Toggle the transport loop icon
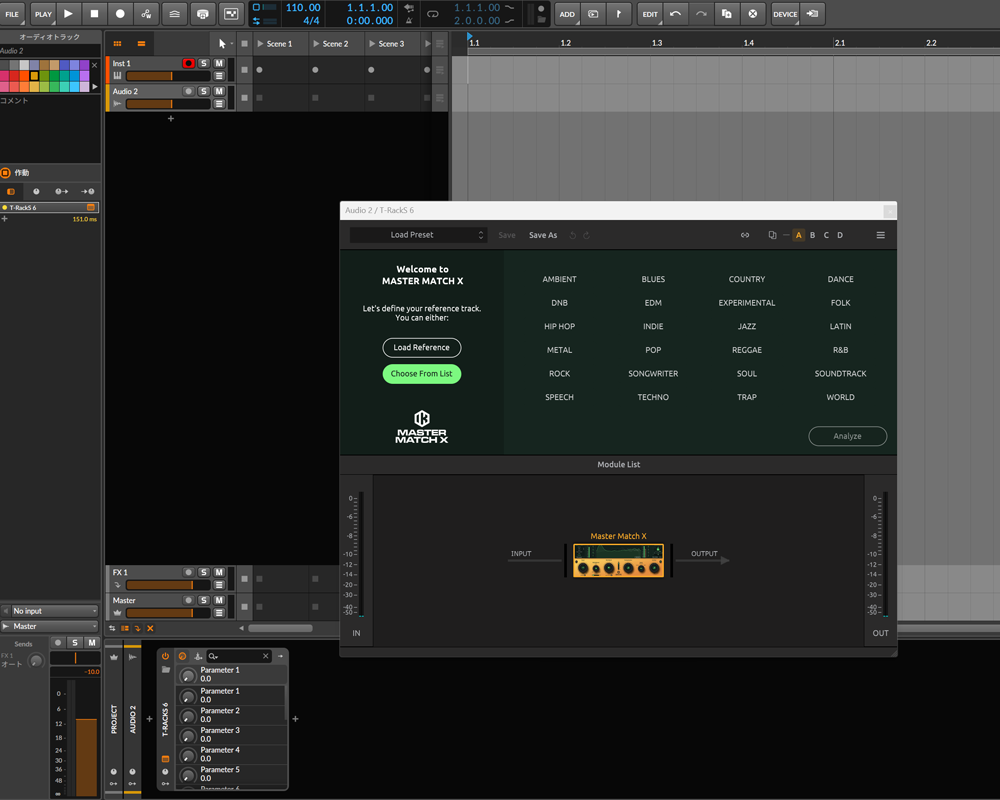 click(432, 14)
